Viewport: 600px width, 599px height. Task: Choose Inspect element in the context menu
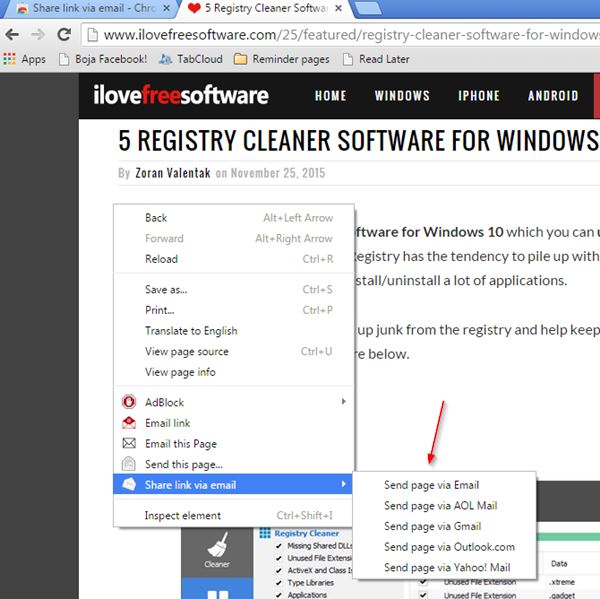233,516
